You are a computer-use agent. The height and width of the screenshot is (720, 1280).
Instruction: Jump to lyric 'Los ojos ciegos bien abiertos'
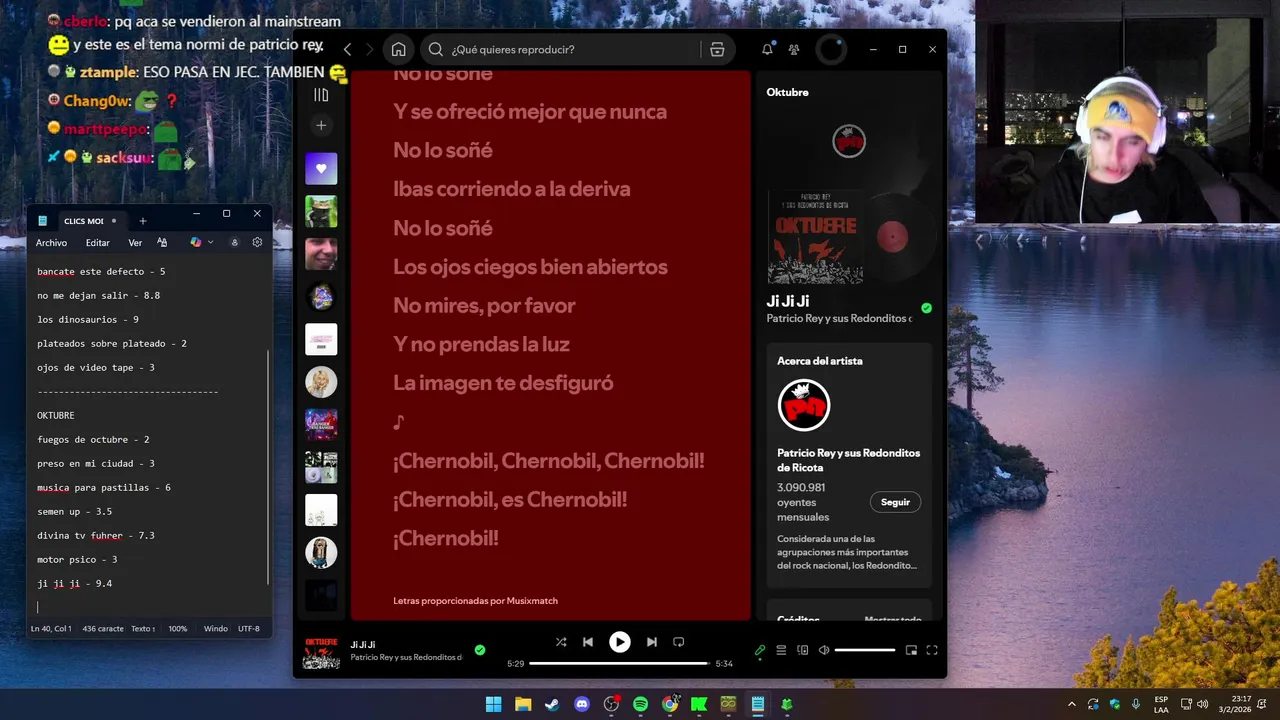530,267
